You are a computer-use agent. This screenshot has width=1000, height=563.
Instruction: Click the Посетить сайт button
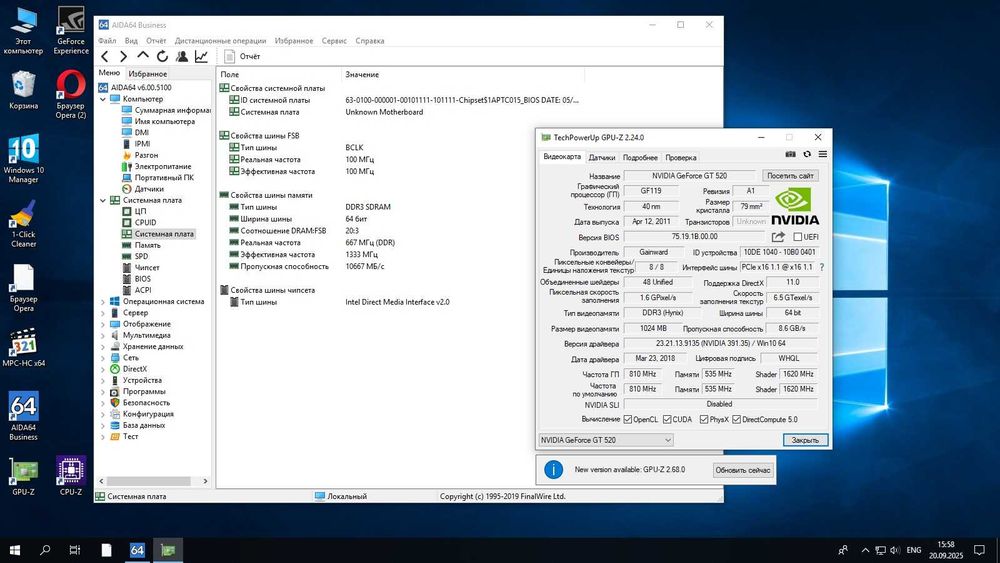[789, 175]
